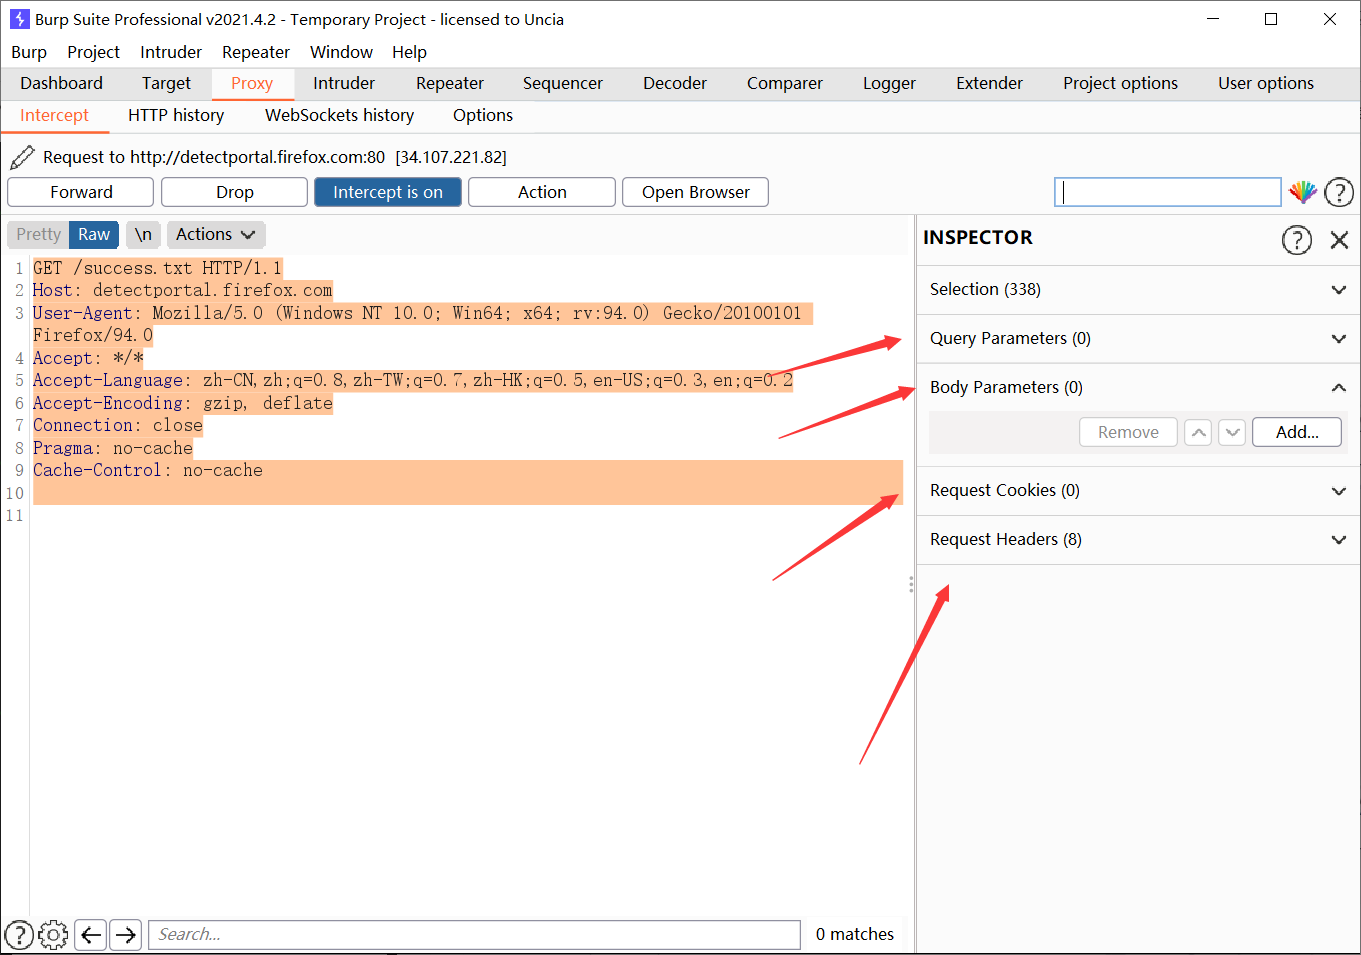Viewport: 1361px width, 955px height.
Task: Select the Intercept sub-tab
Action: pos(54,115)
